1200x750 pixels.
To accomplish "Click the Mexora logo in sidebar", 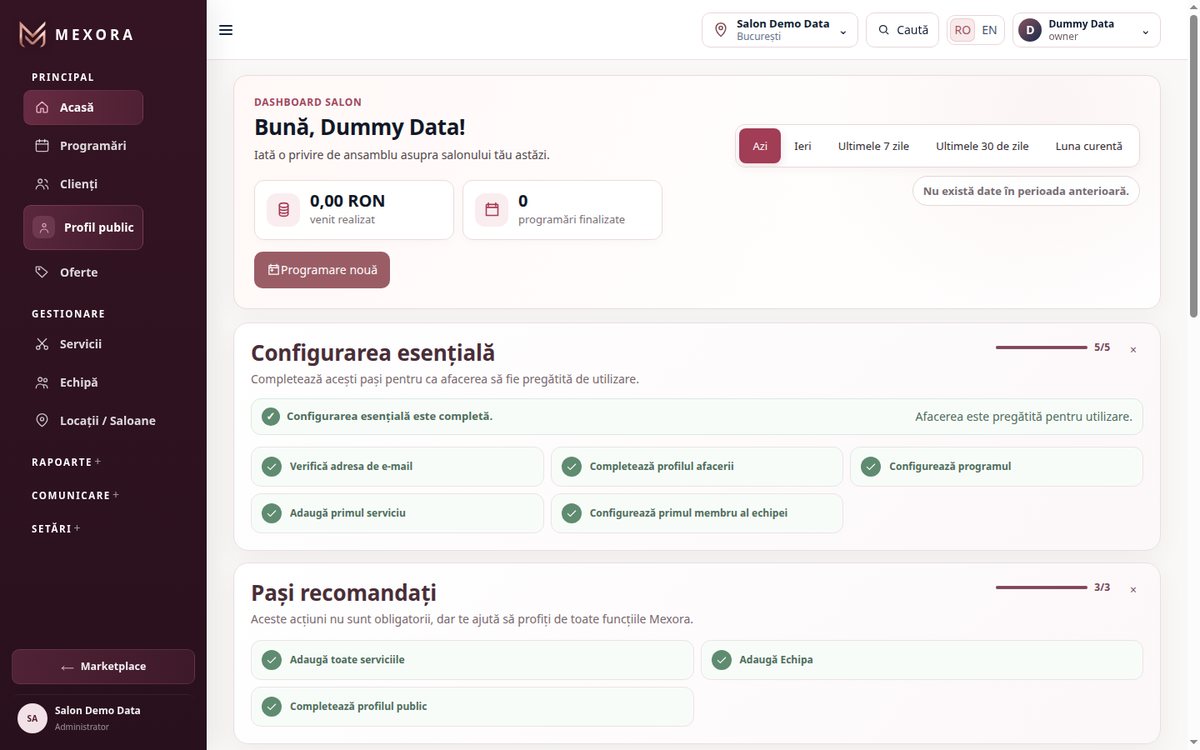I will click(76, 34).
